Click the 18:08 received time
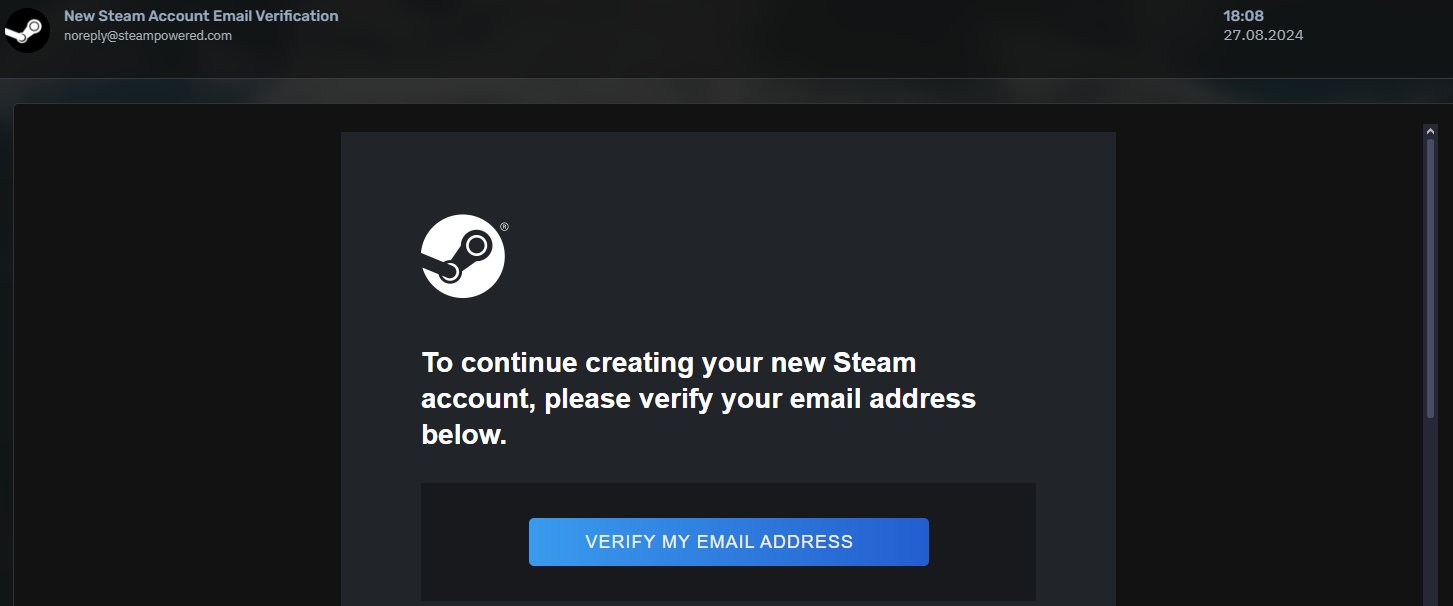This screenshot has height=606, width=1453. coord(1243,16)
